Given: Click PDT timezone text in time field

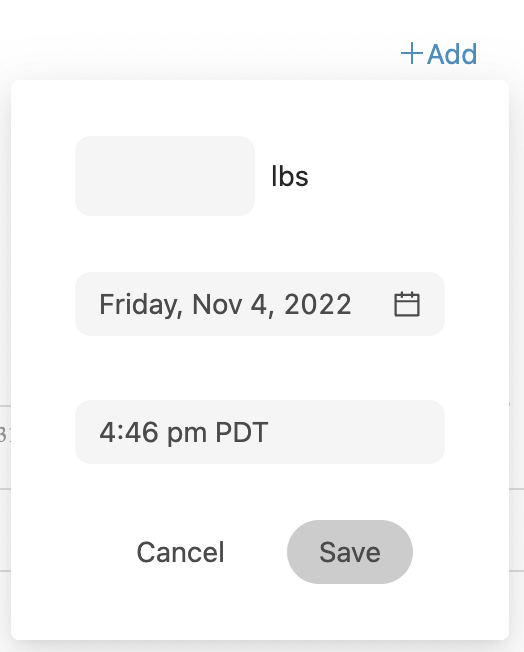Looking at the screenshot, I should point(242,432).
